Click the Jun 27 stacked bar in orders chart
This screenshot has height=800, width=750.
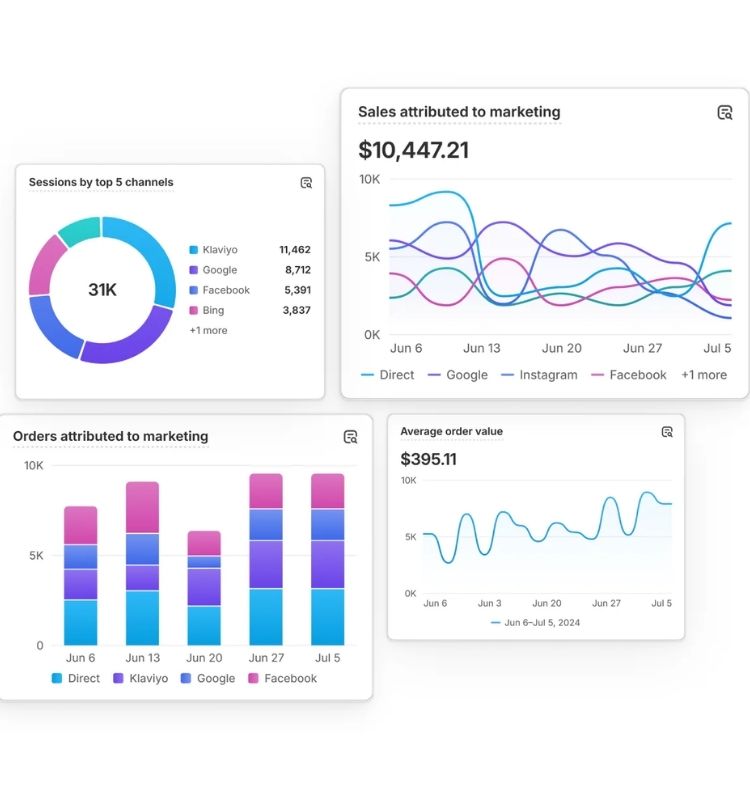(x=266, y=559)
